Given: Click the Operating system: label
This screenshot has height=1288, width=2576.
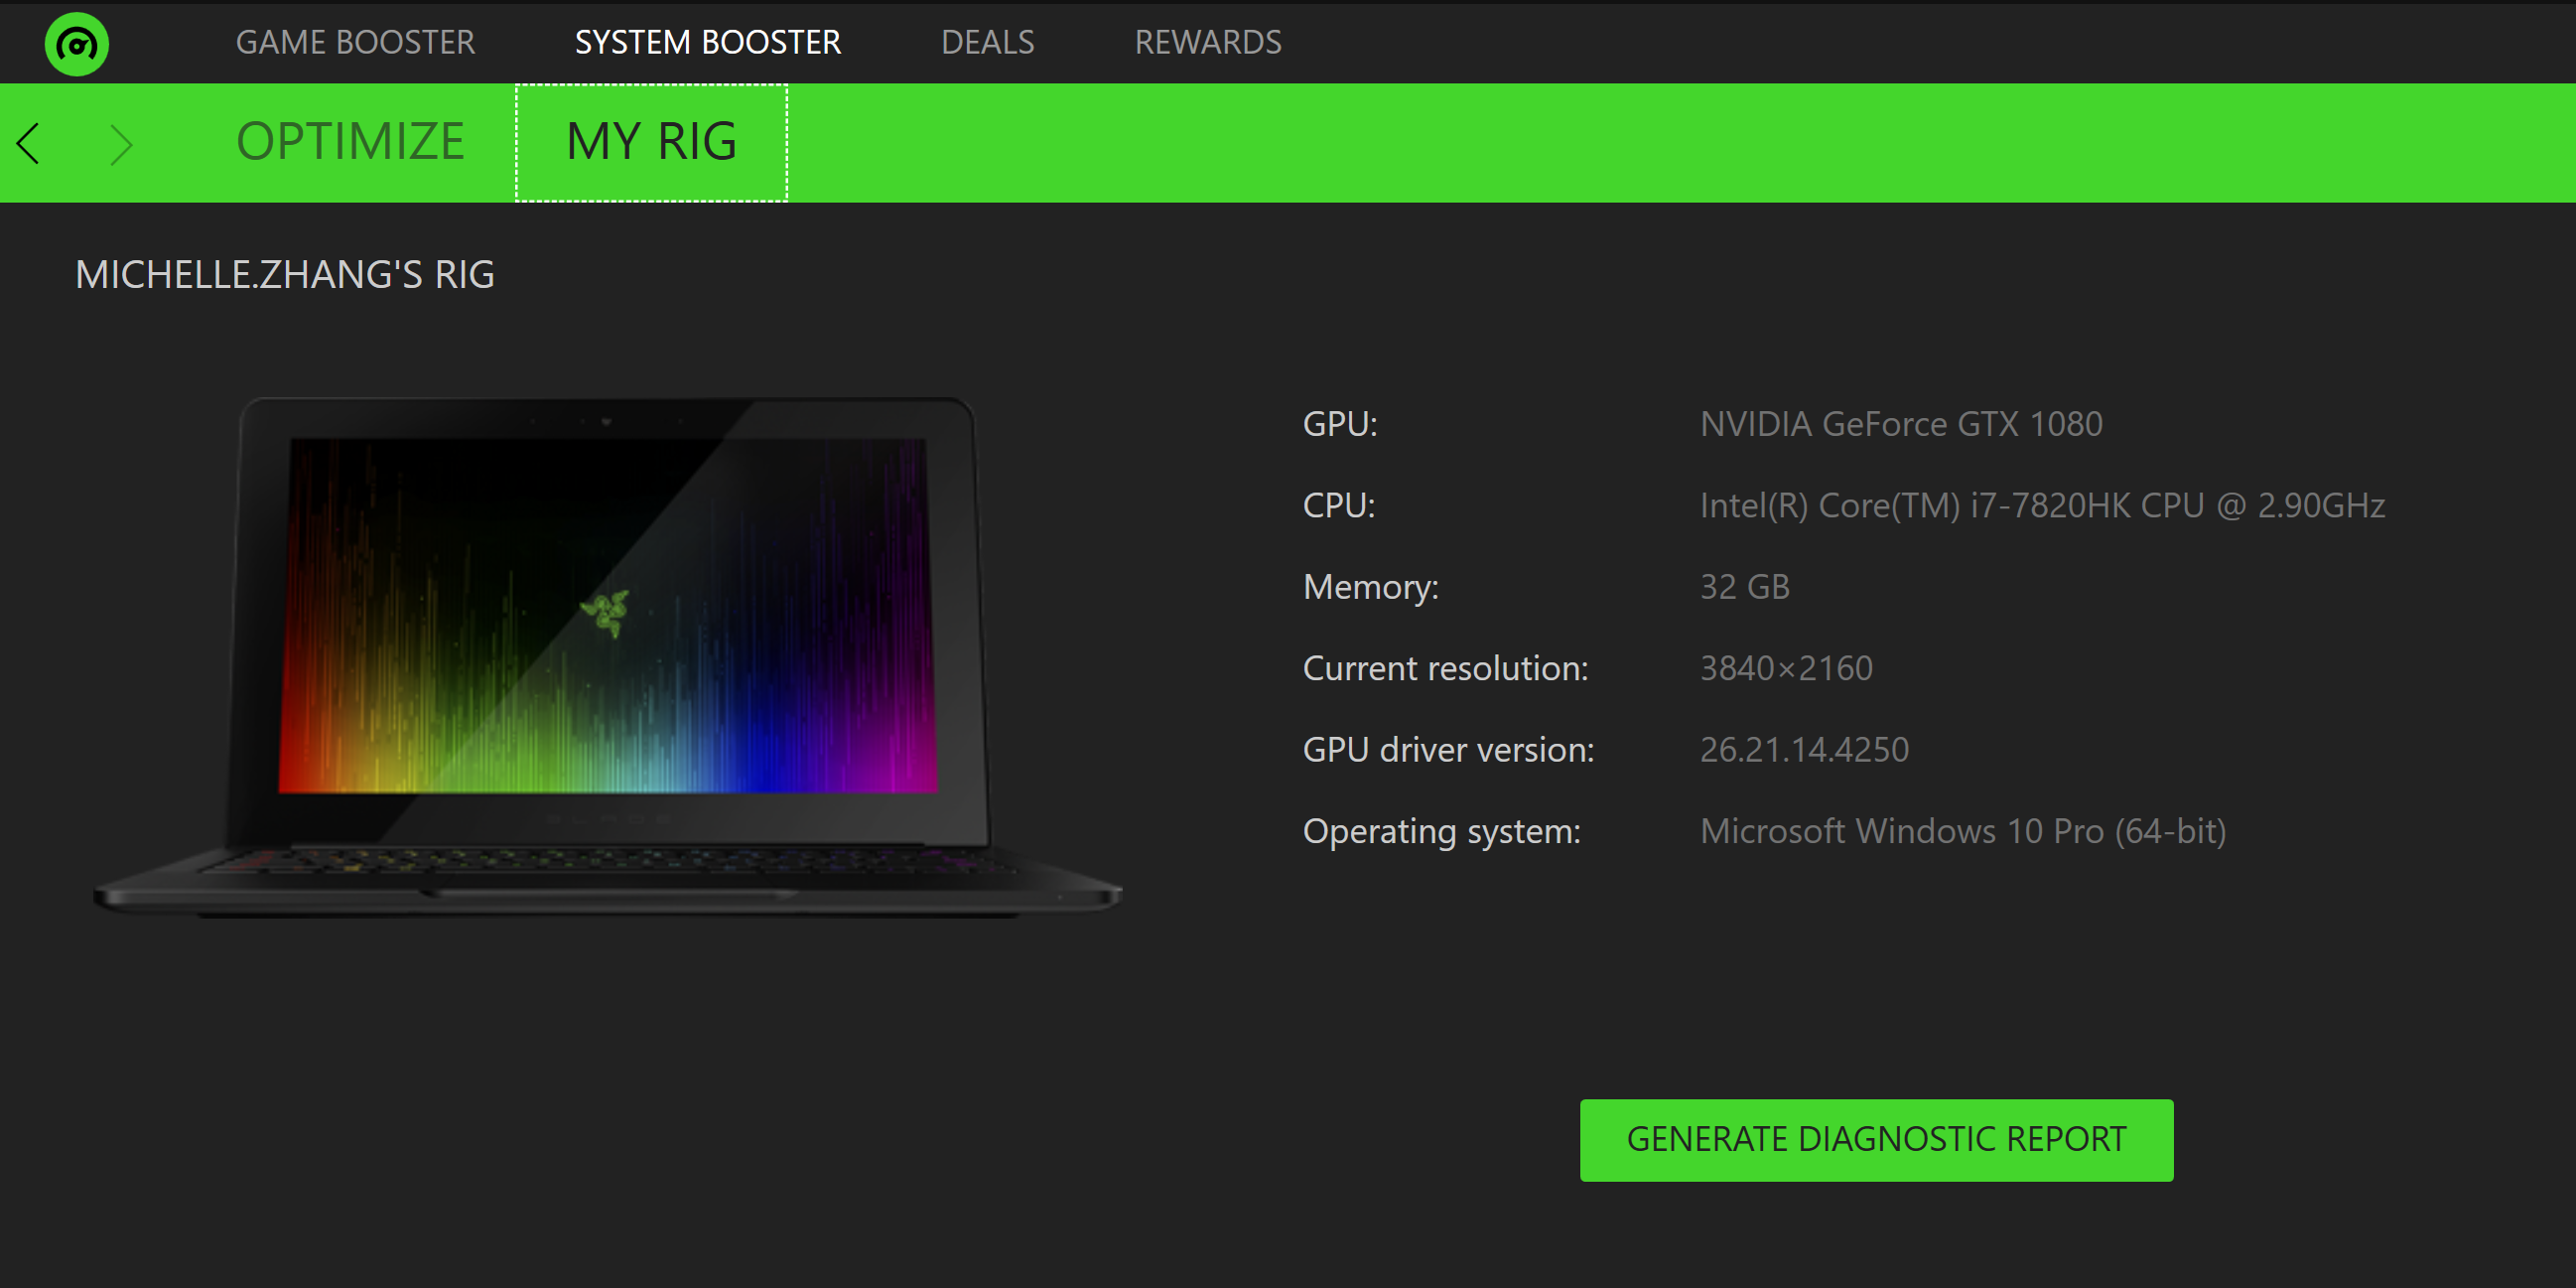Looking at the screenshot, I should [1442, 832].
